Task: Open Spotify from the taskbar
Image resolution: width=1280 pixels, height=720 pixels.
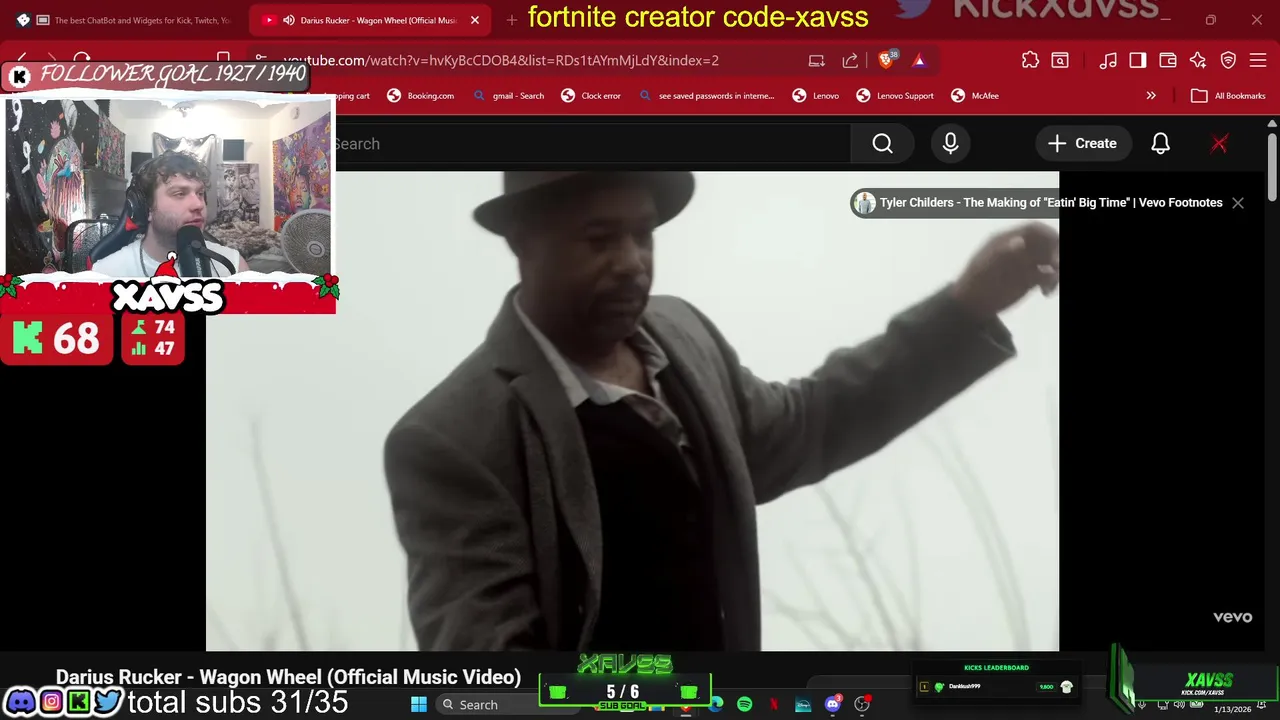Action: coord(745,705)
